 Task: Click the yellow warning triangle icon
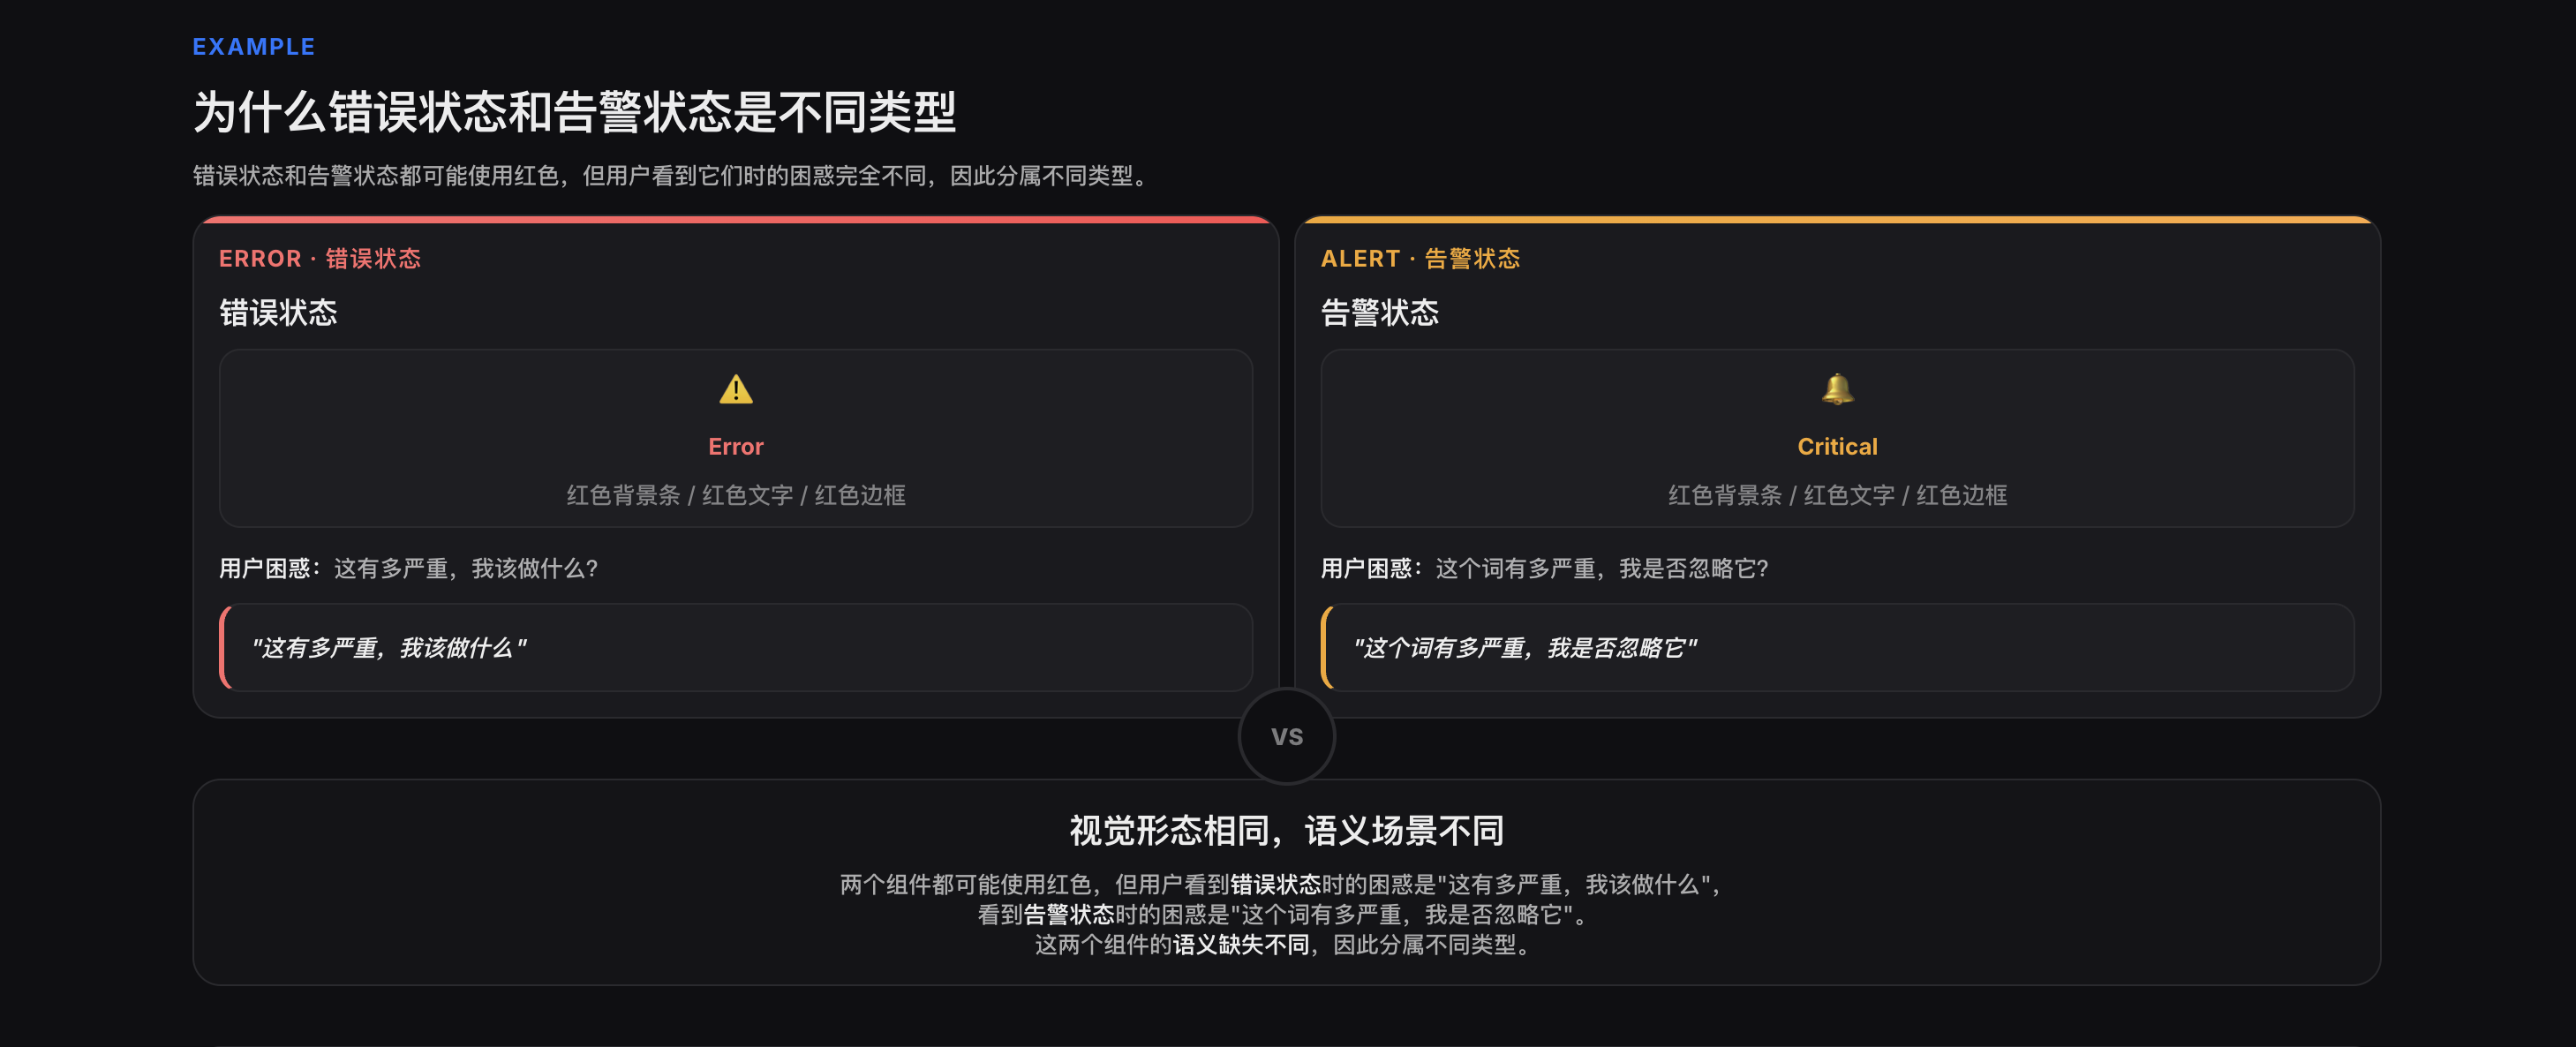click(x=736, y=389)
